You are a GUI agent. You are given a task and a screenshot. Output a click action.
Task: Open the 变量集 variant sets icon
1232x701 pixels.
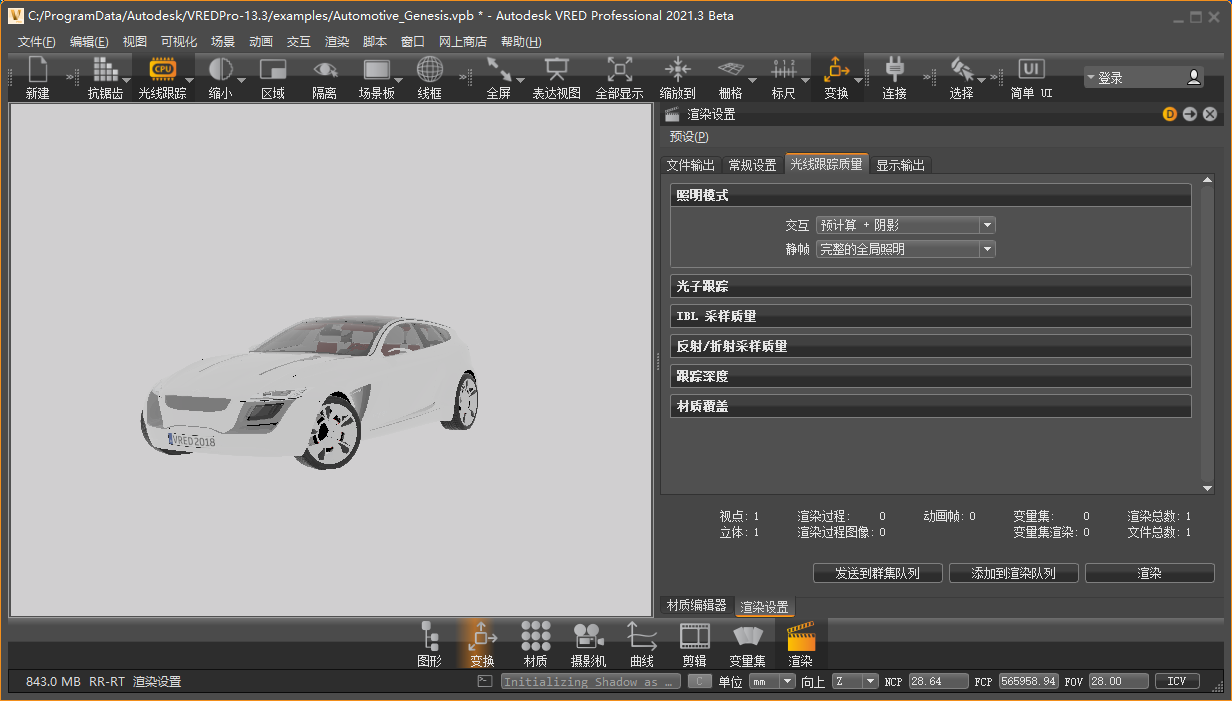(747, 636)
